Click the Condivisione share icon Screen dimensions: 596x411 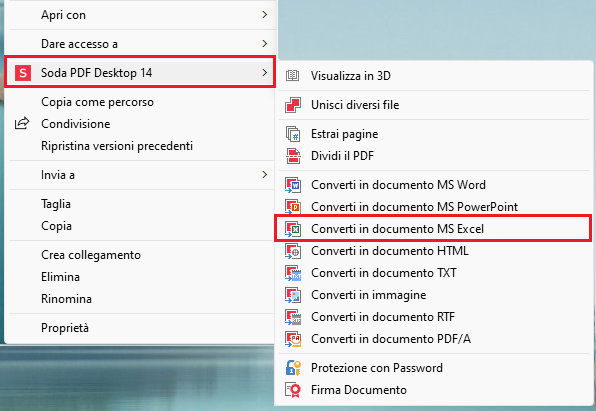point(22,123)
